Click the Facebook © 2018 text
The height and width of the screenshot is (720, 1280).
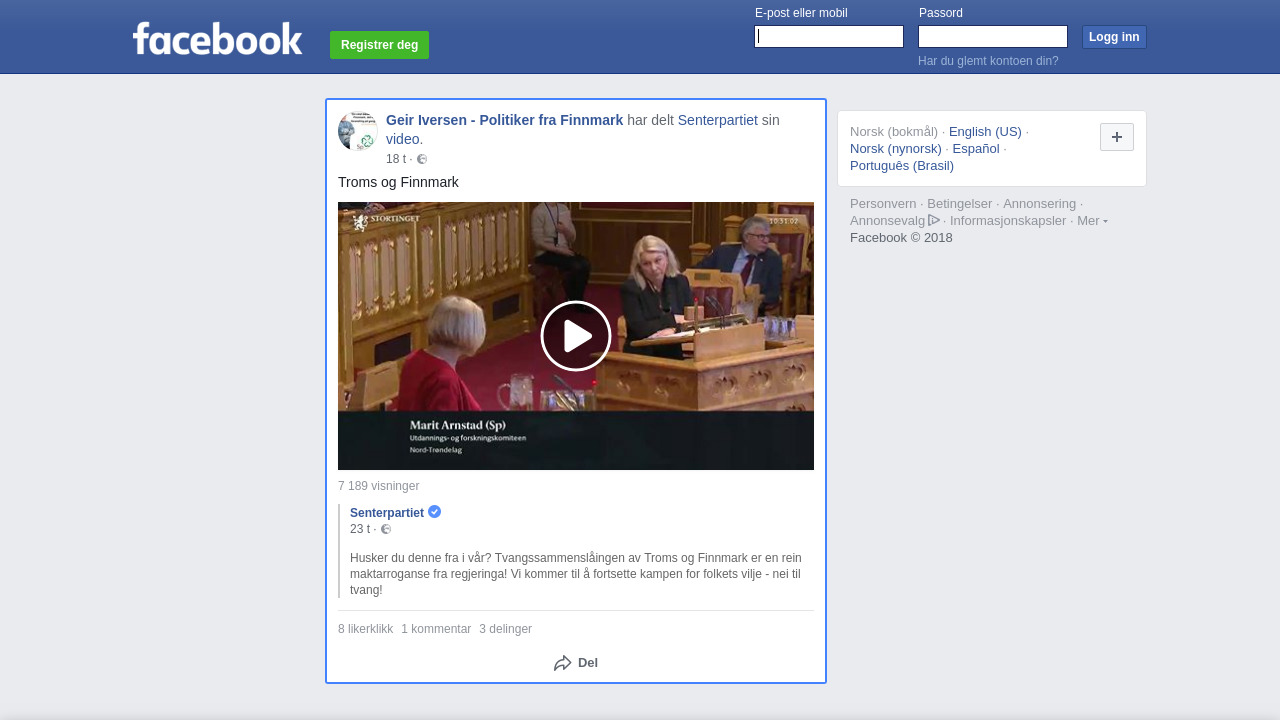point(901,238)
